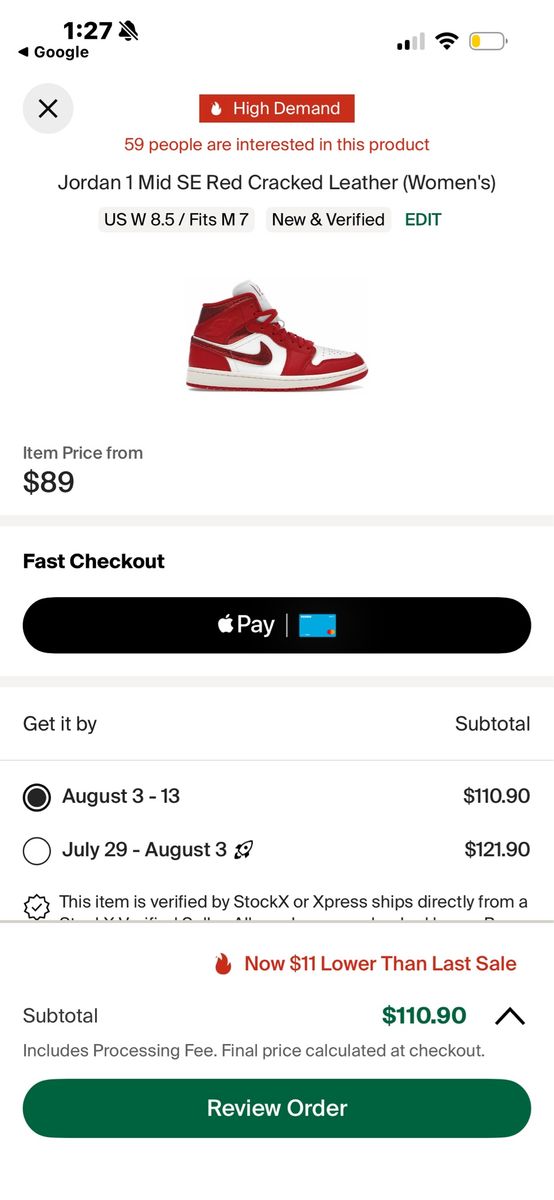Tap the Apple logo on the Pay button
The image size is (554, 1200).
pyautogui.click(x=226, y=625)
